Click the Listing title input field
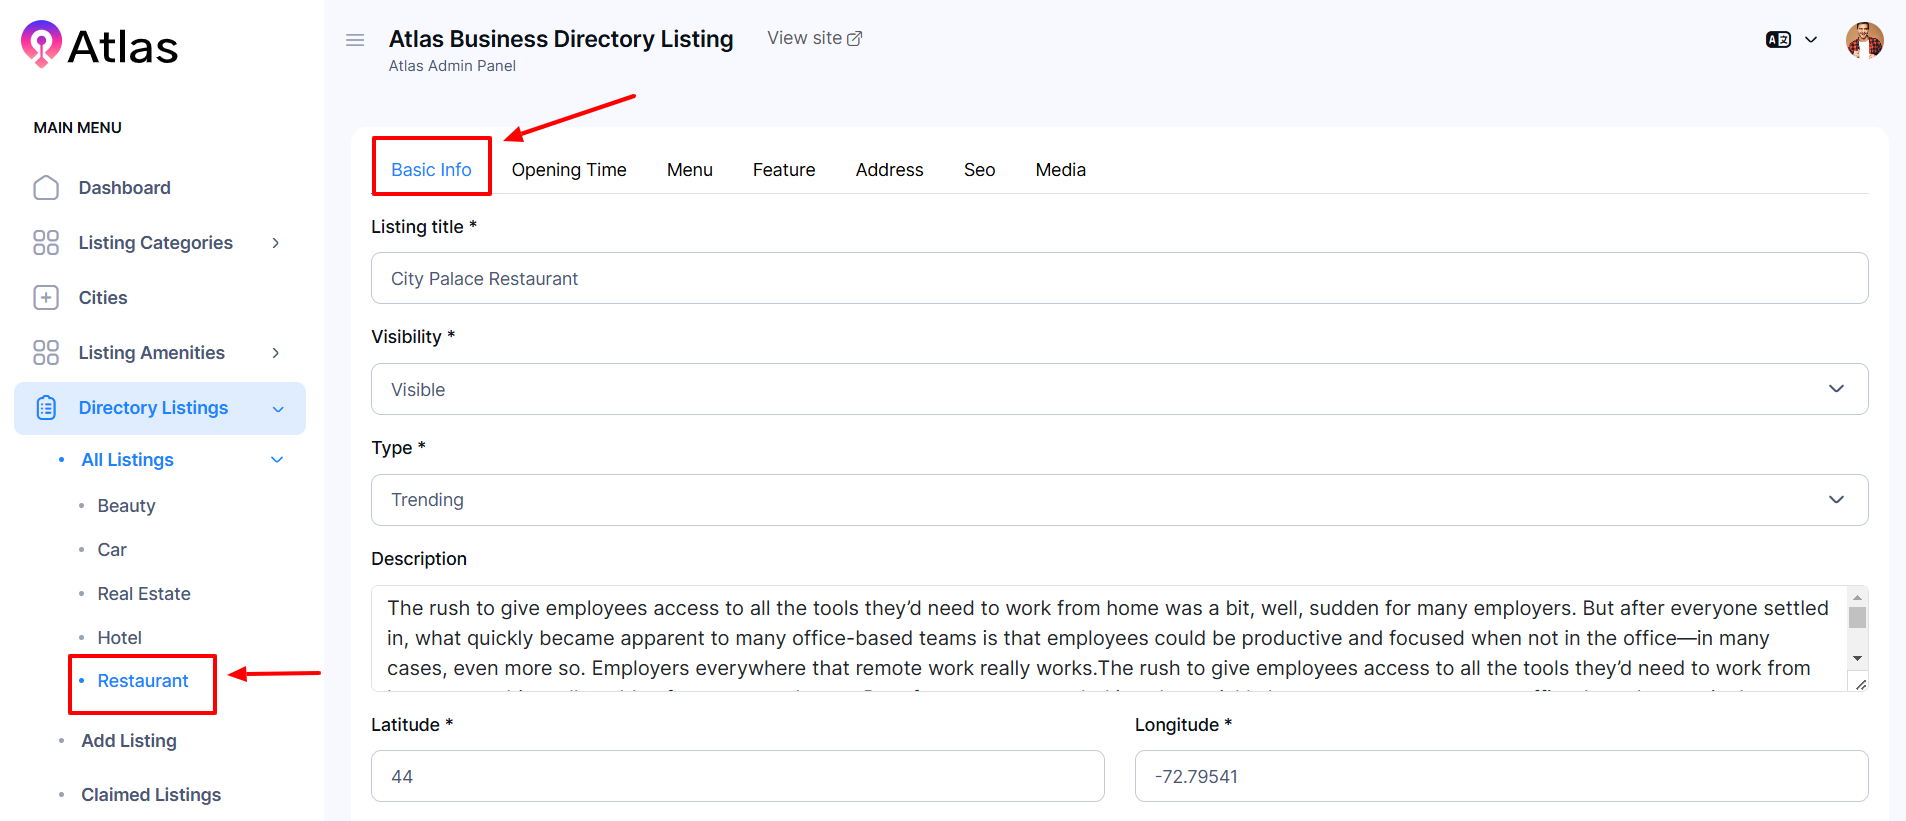The height and width of the screenshot is (821, 1906). (1118, 279)
